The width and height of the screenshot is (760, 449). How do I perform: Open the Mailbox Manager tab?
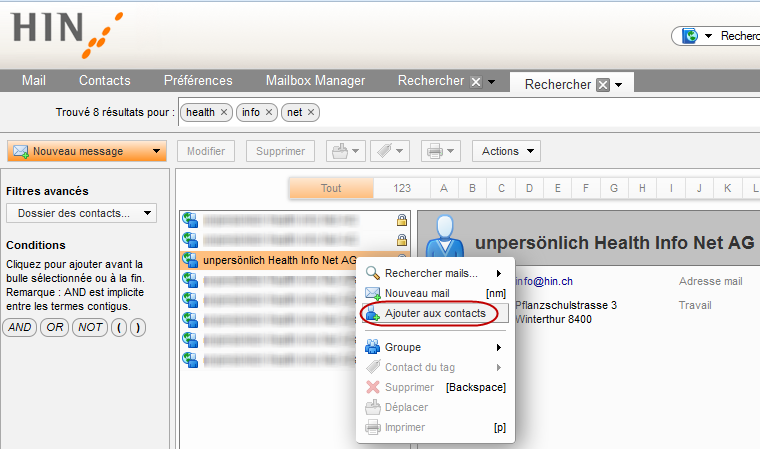(x=316, y=80)
